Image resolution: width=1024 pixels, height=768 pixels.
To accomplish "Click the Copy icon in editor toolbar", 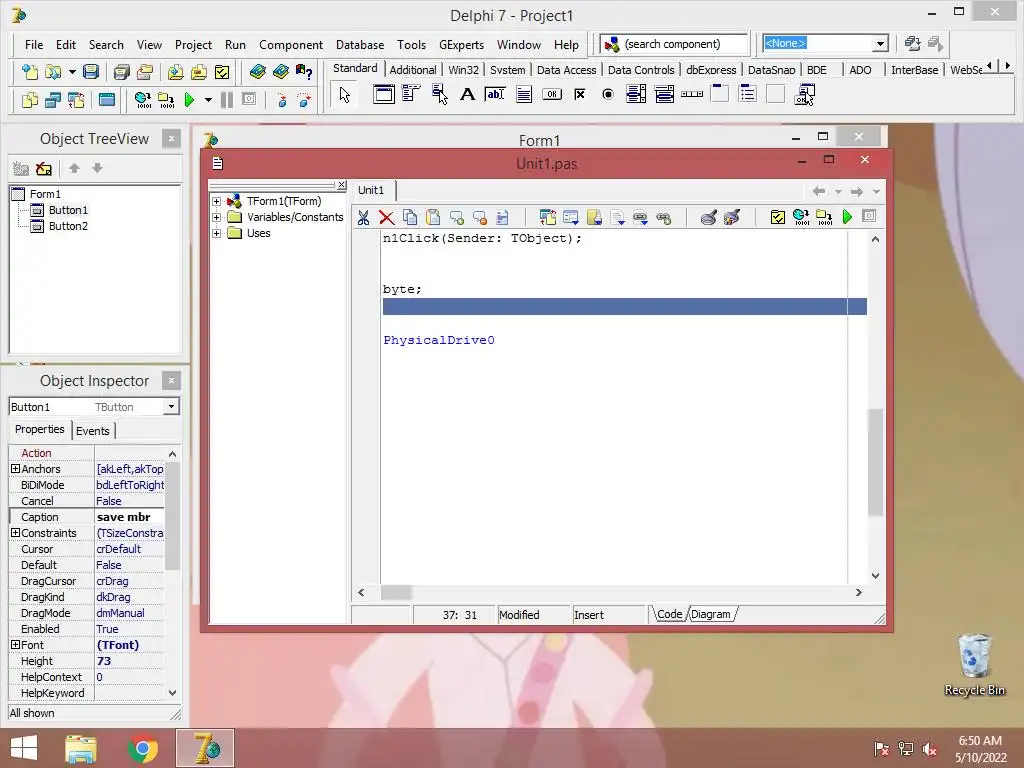I will (409, 217).
